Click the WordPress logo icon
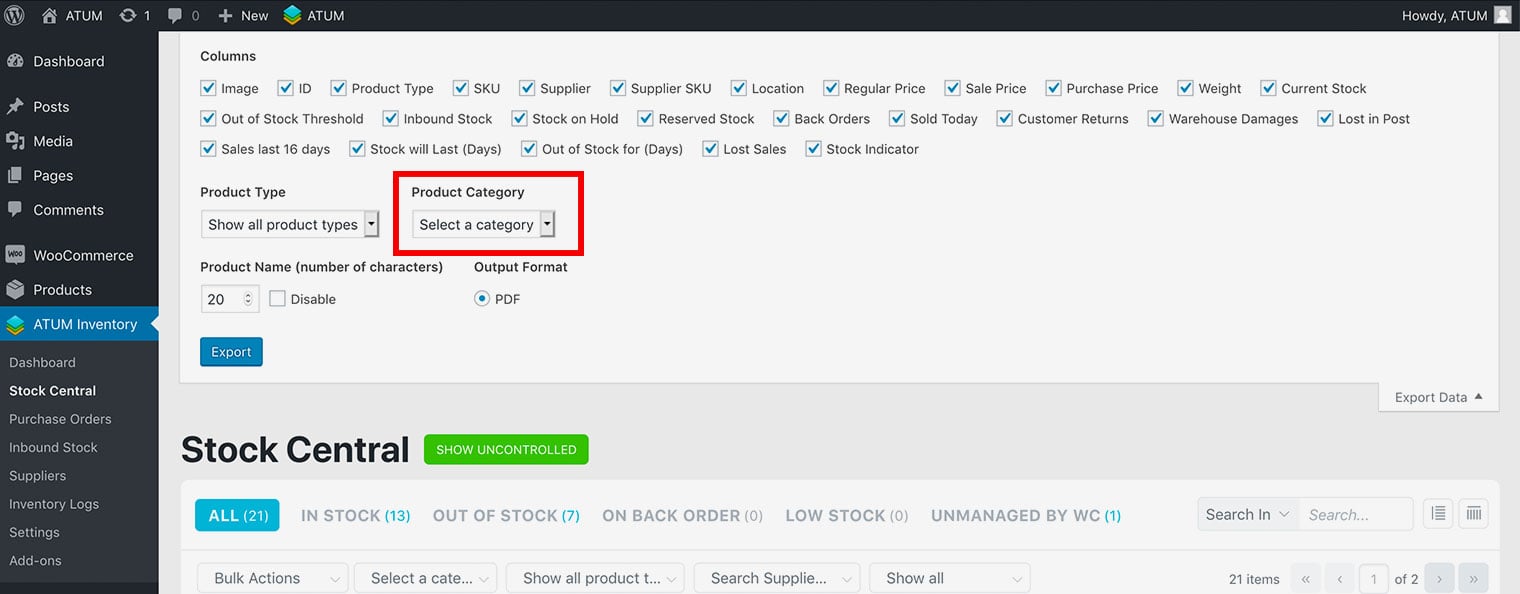1520x594 pixels. point(15,15)
